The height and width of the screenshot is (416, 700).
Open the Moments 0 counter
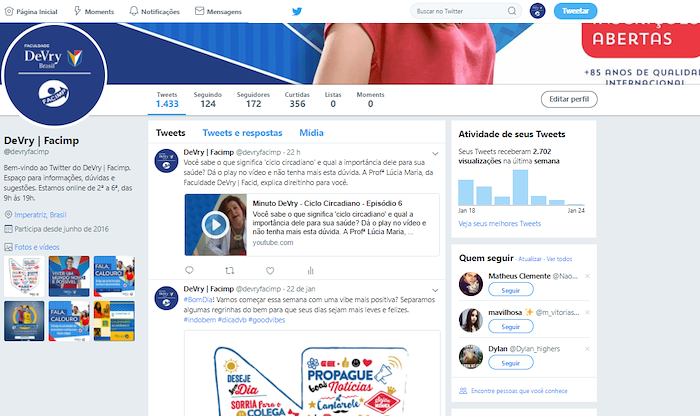(x=370, y=100)
